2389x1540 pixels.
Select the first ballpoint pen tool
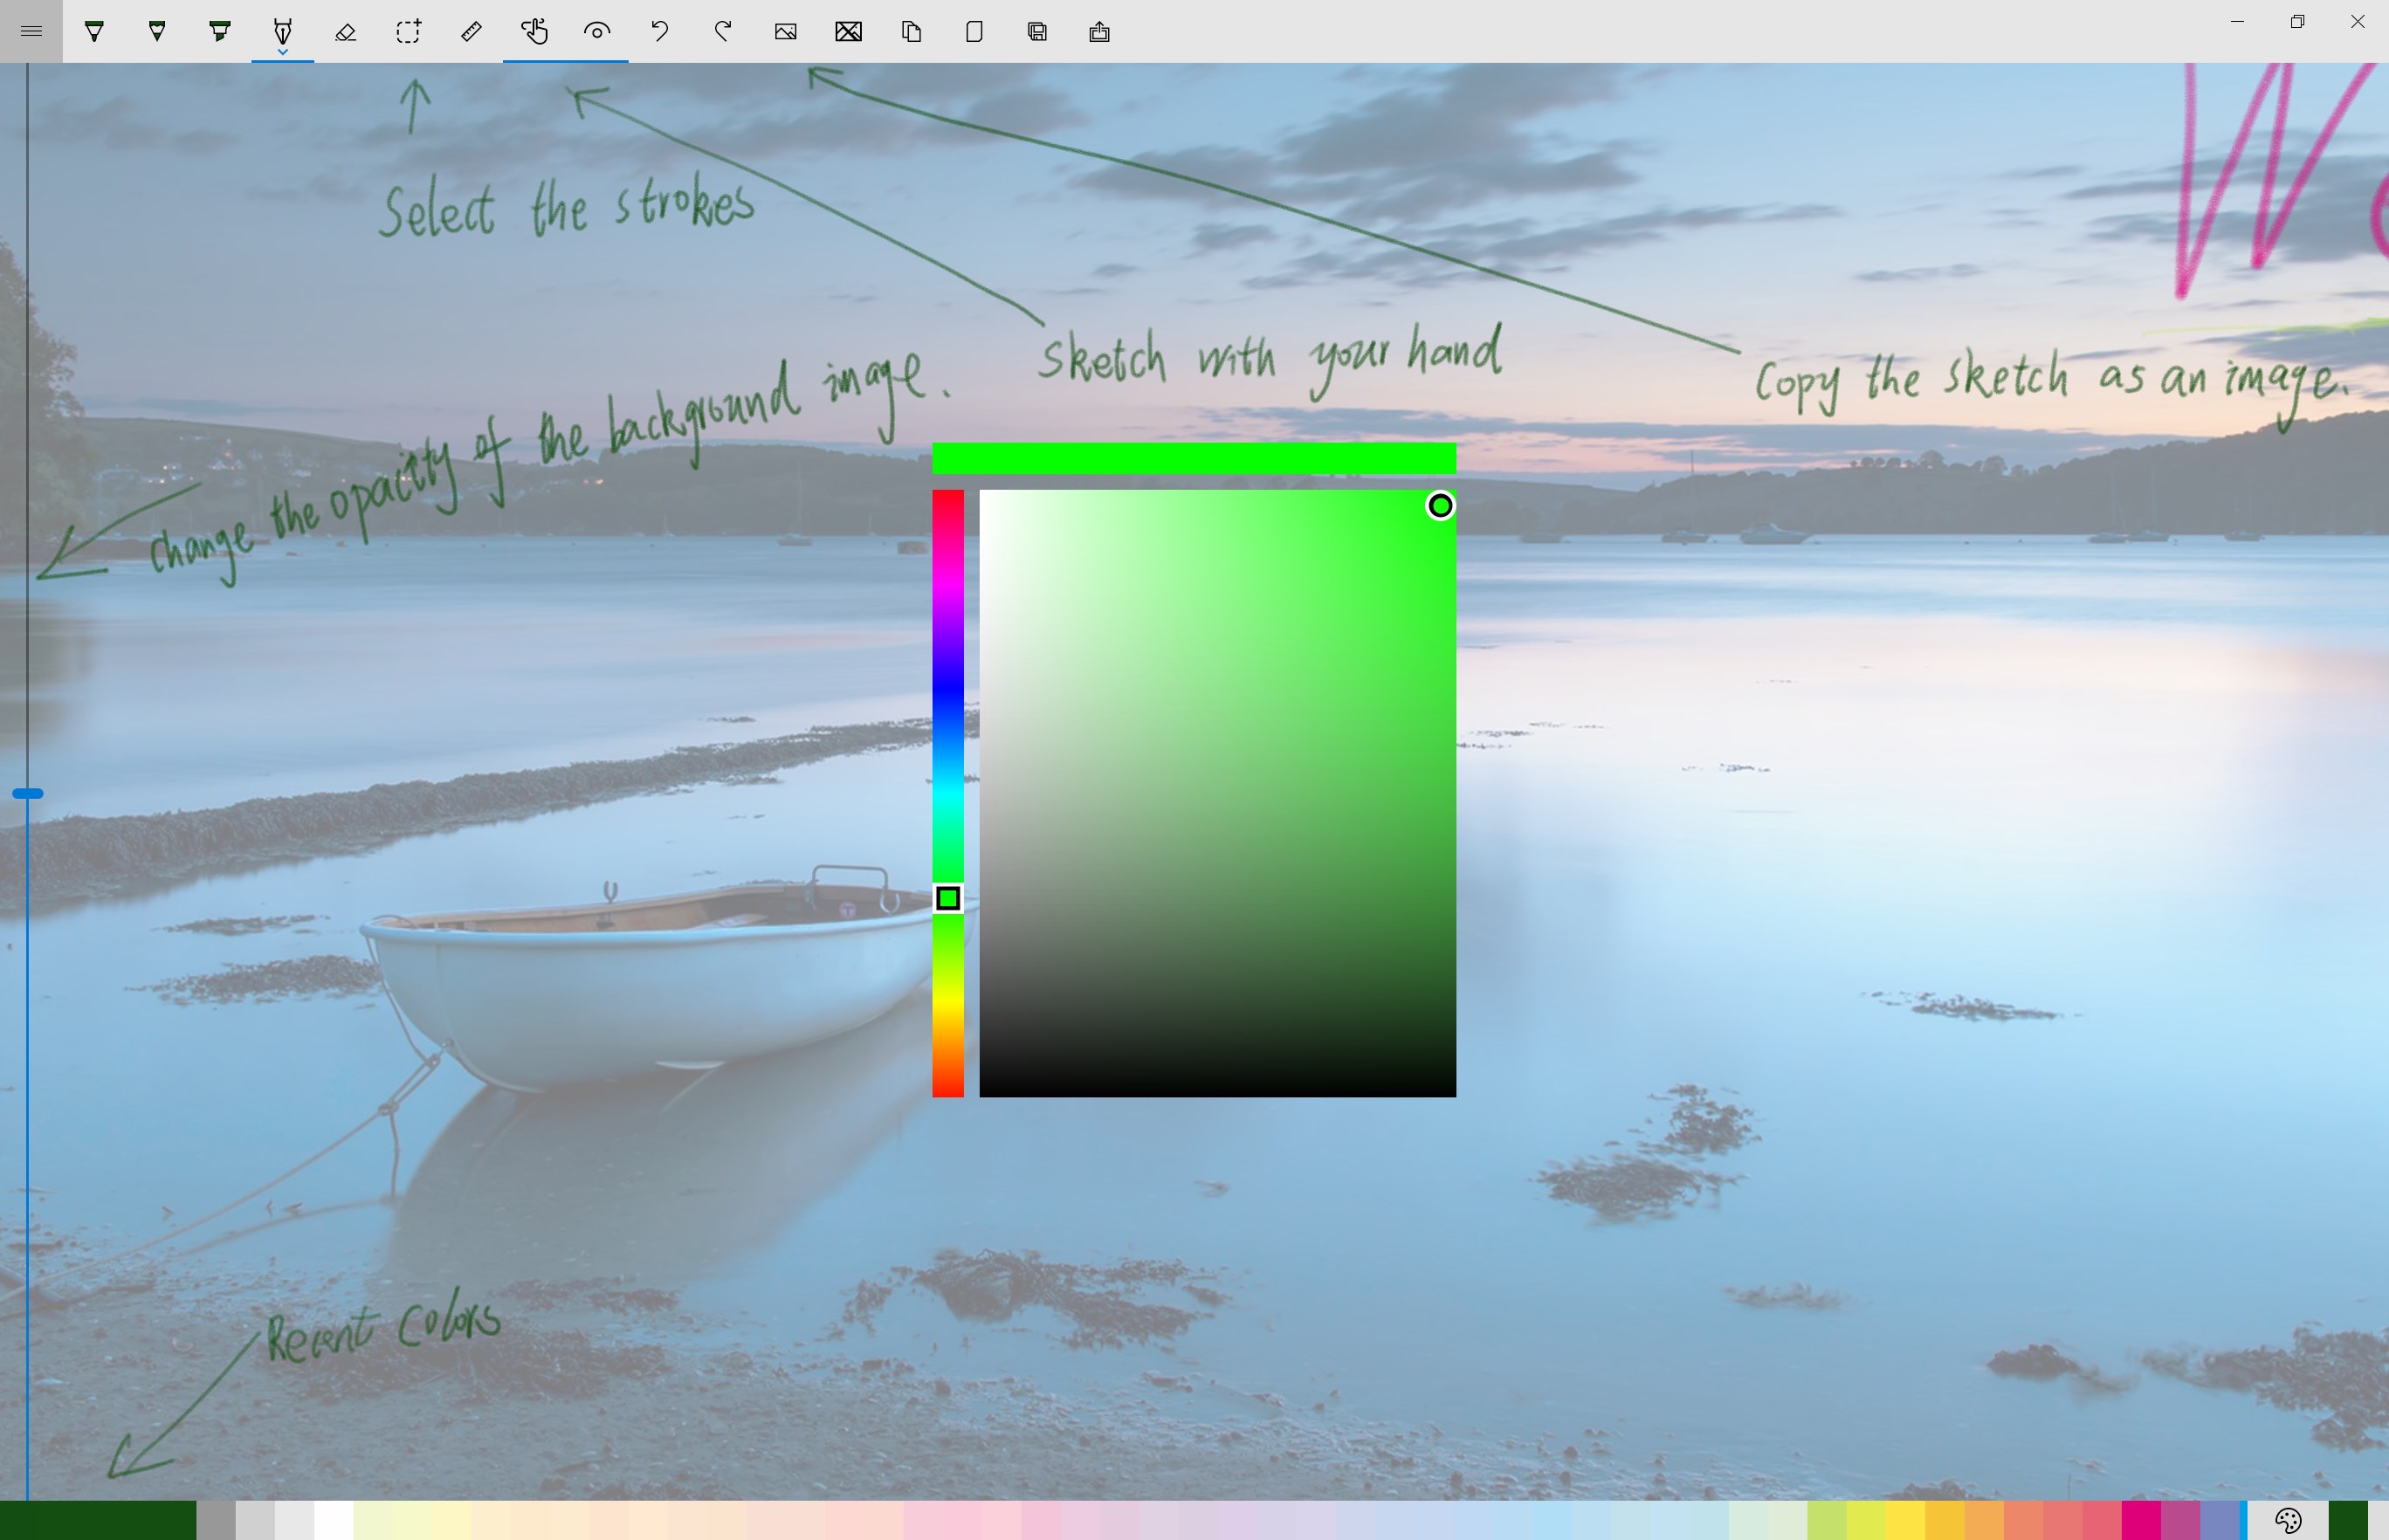coord(94,31)
